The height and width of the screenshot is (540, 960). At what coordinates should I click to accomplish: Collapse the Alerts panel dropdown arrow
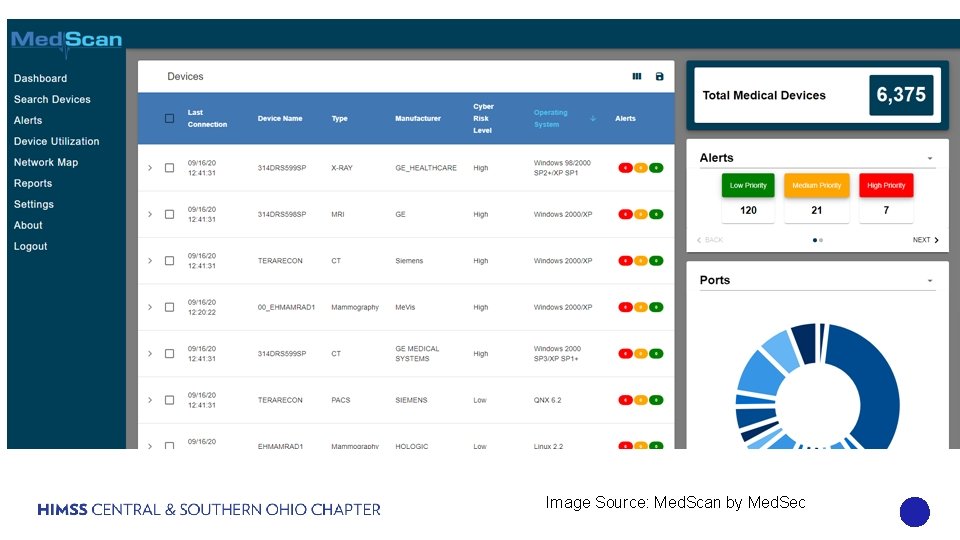930,158
